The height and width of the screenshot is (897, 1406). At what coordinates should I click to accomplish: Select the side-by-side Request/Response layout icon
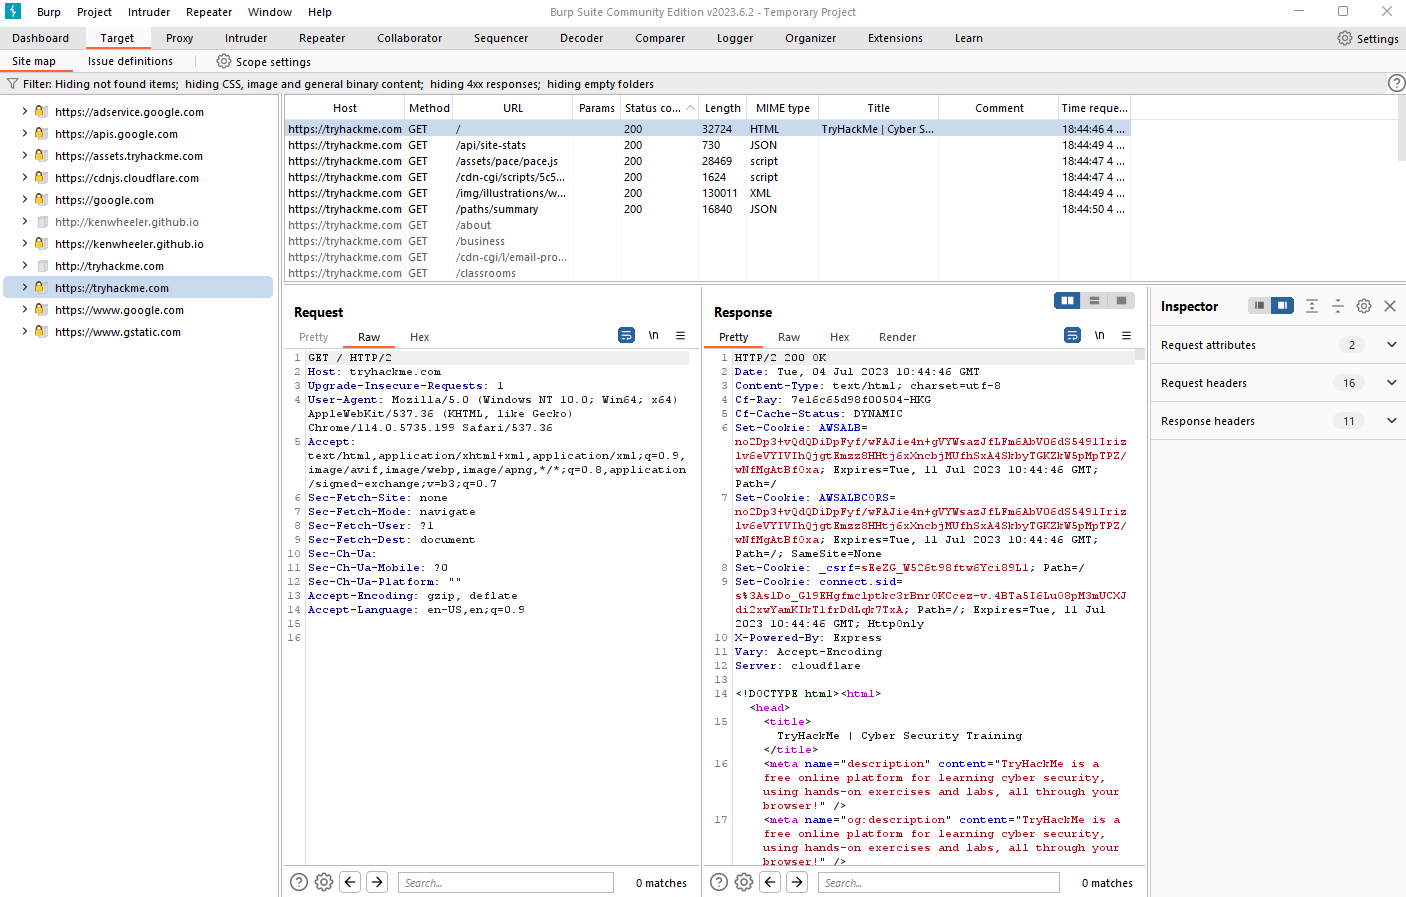point(1067,300)
